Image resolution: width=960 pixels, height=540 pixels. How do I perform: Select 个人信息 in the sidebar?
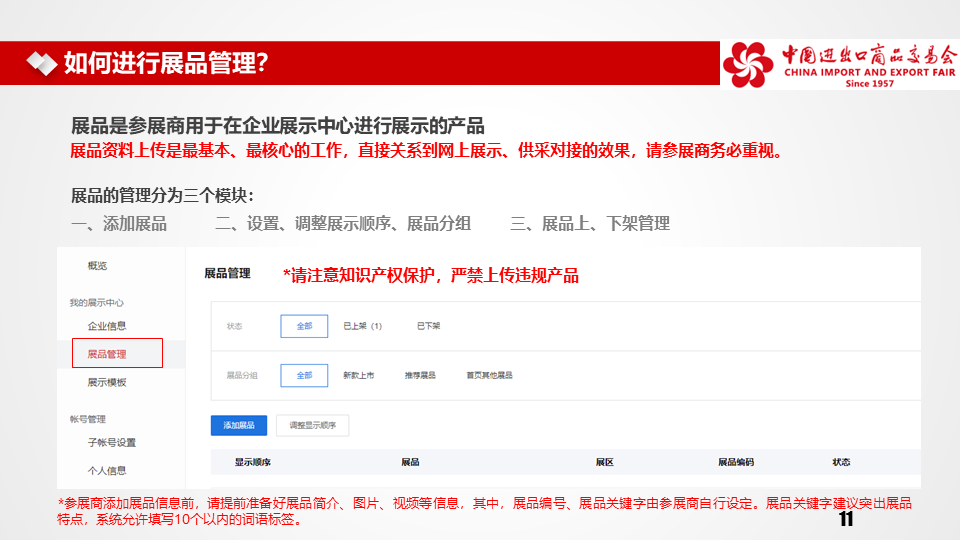[106, 470]
